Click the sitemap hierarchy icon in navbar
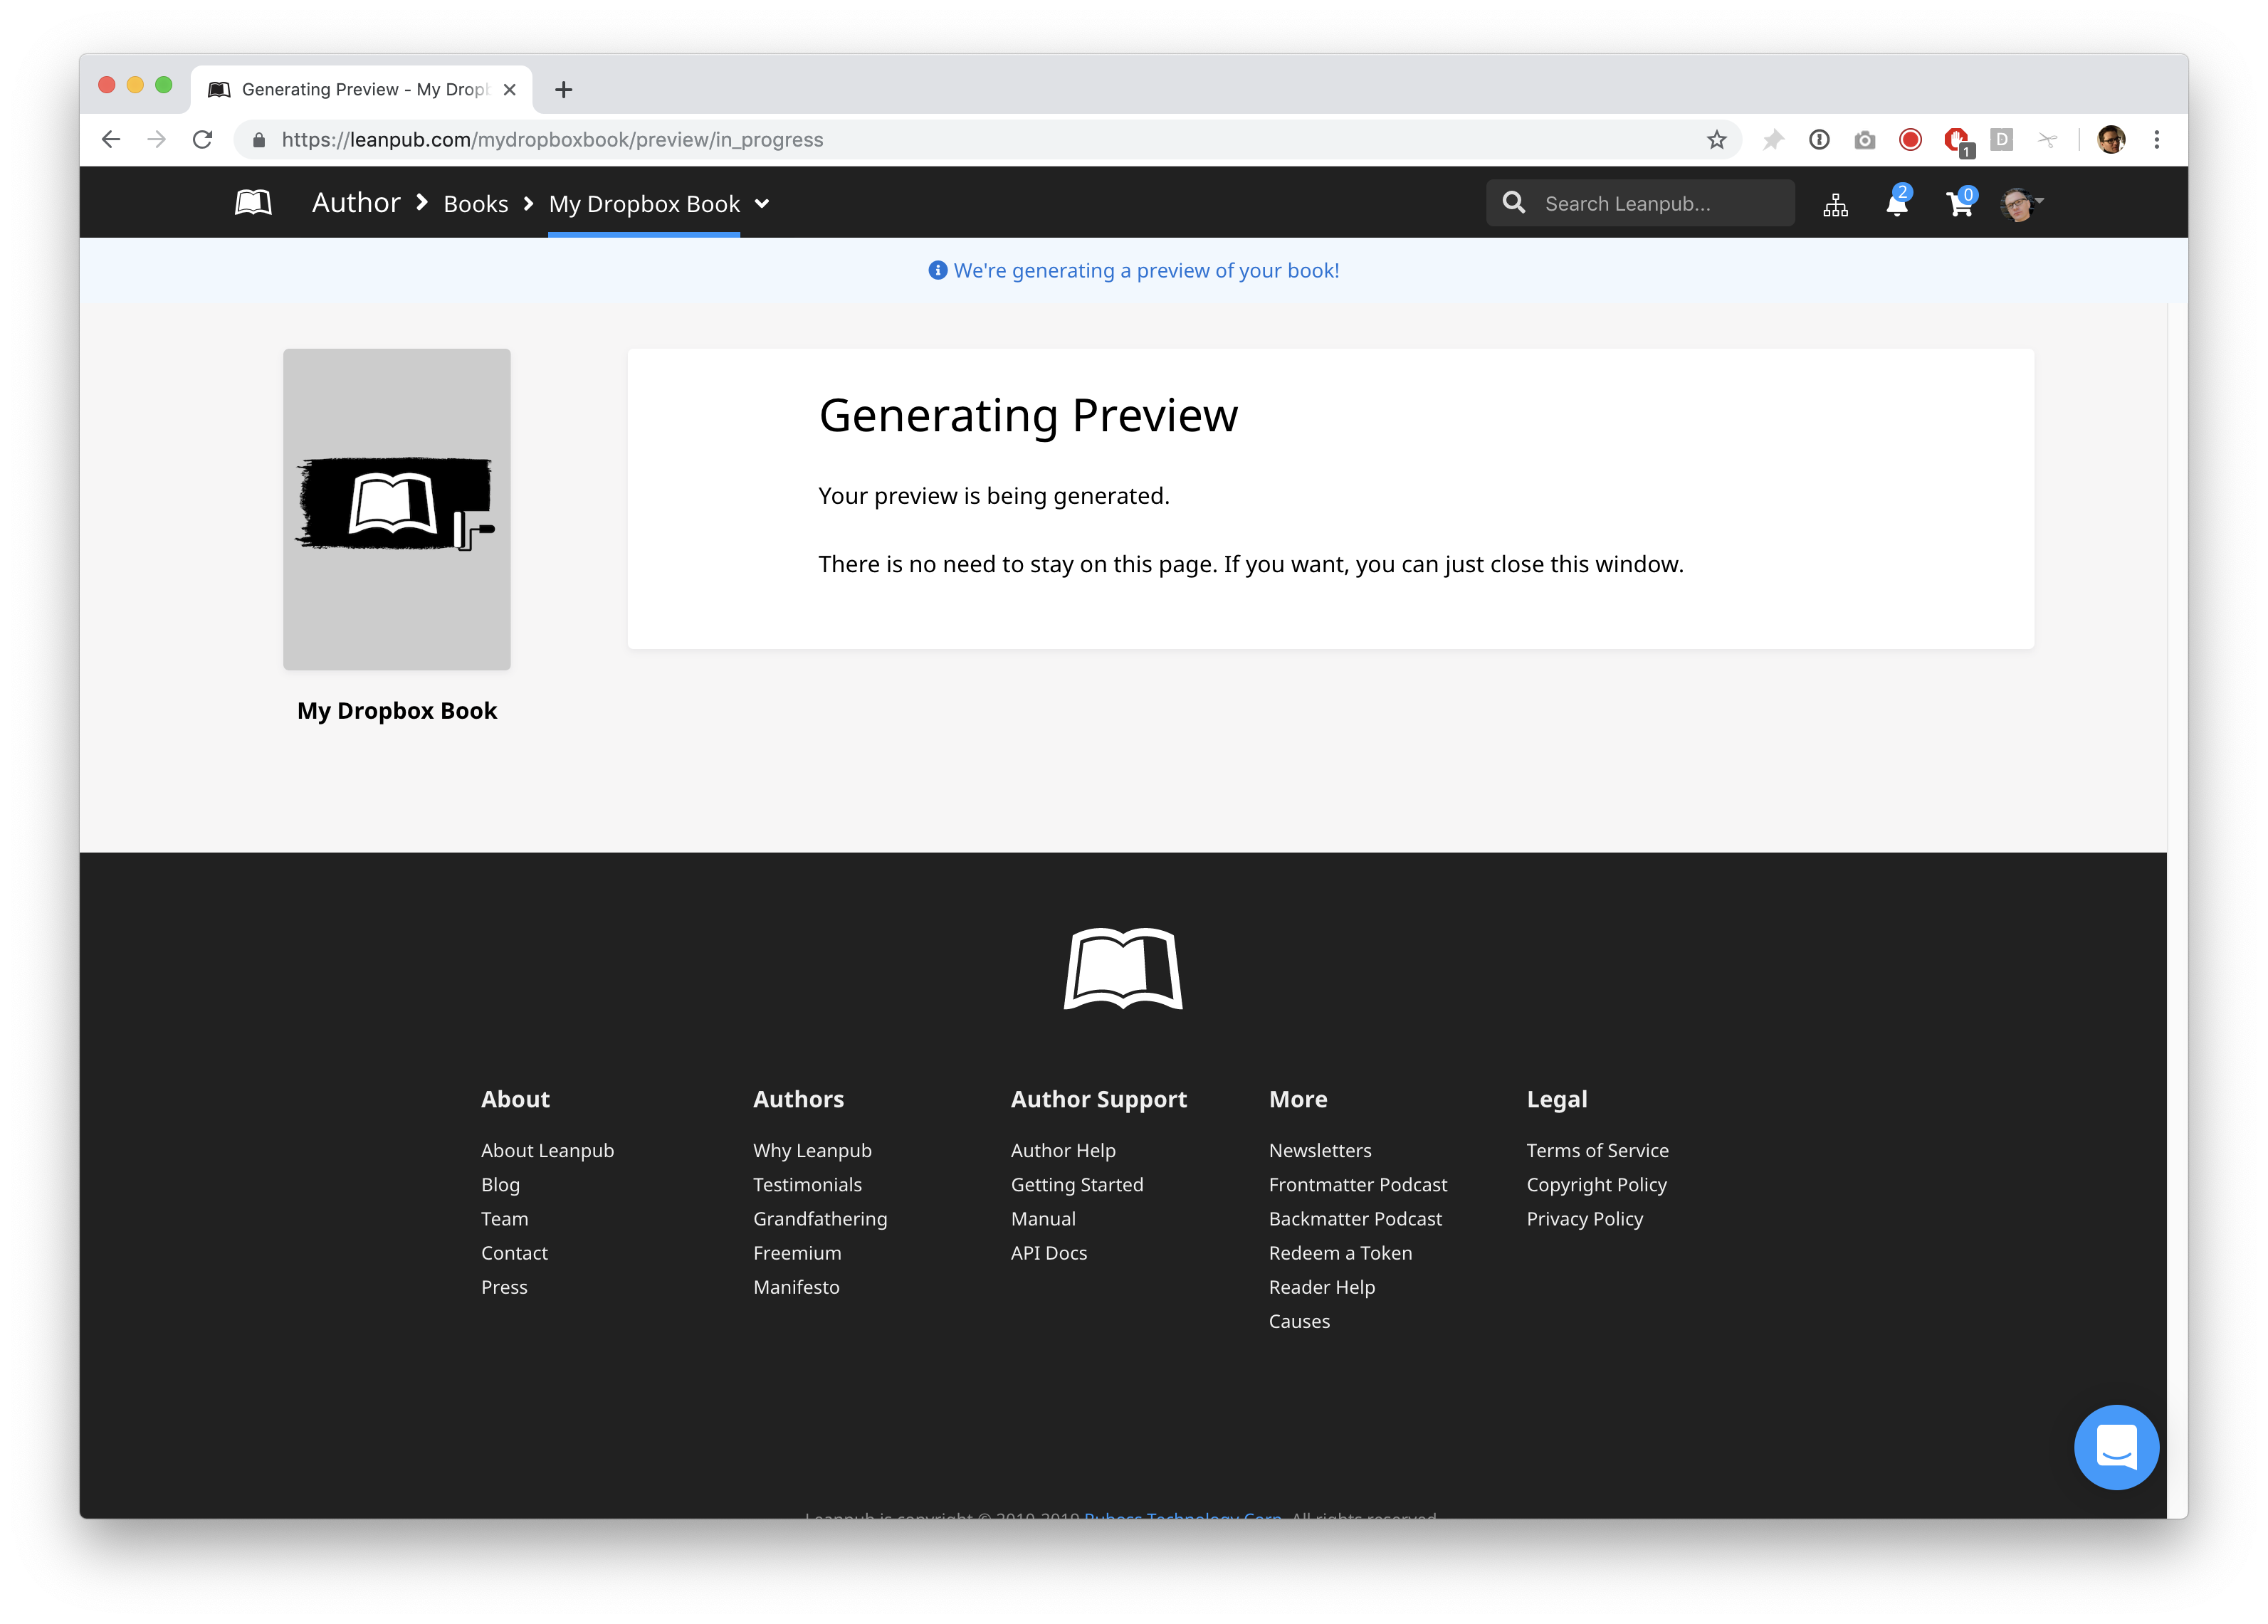The image size is (2268, 1624). (1835, 205)
